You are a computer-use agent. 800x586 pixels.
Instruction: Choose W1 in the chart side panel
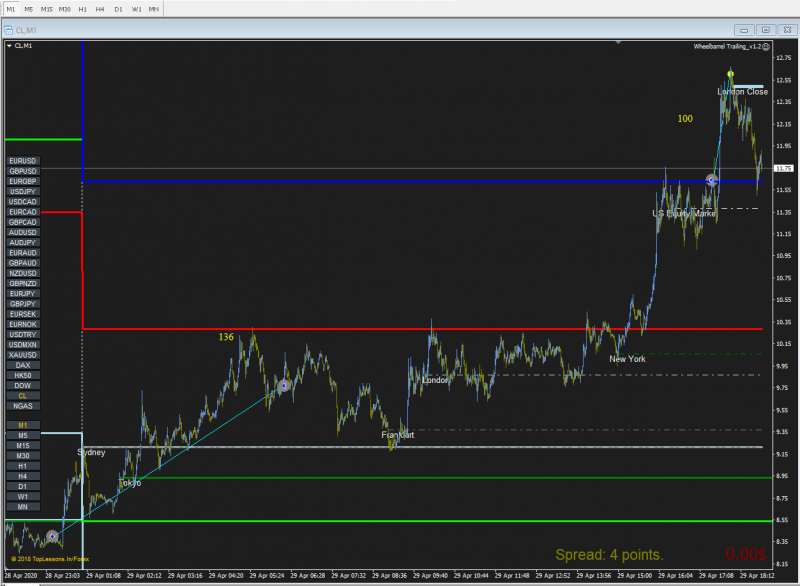tap(23, 497)
